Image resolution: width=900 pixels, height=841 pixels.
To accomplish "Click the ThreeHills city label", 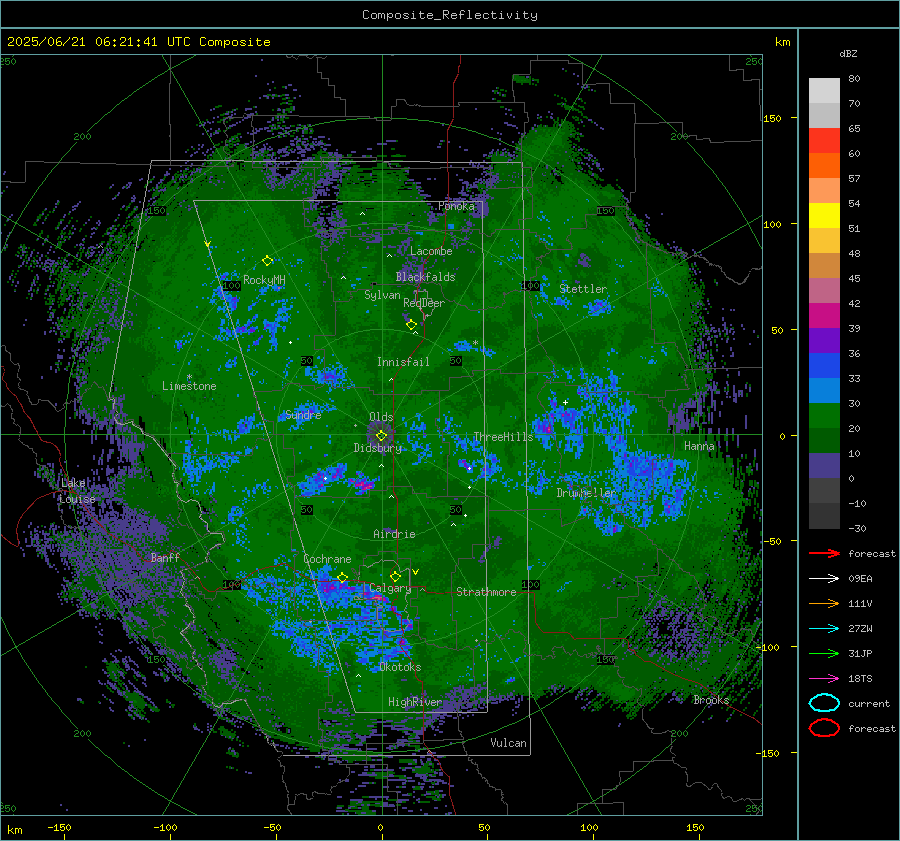I will click(503, 437).
